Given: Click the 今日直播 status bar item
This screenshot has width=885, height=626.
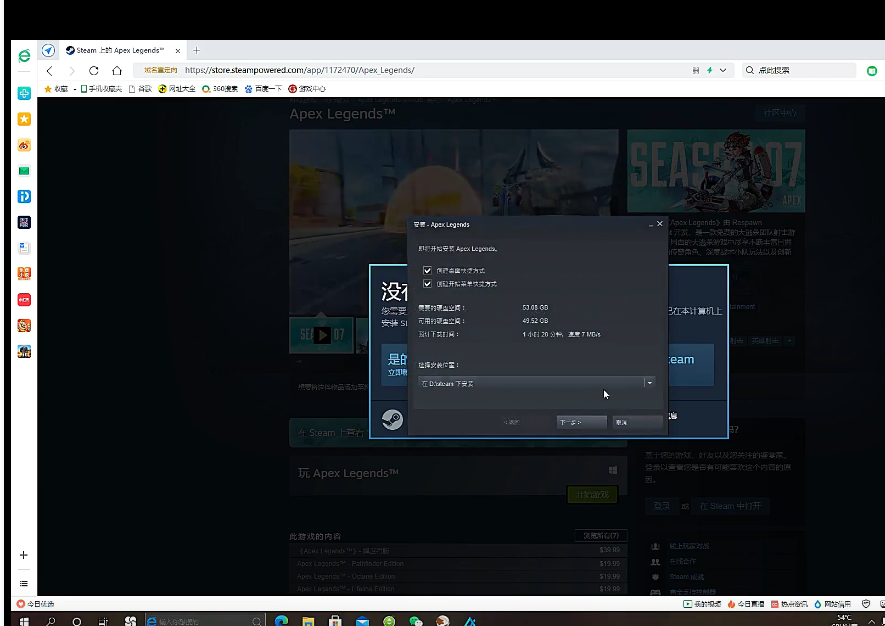Looking at the screenshot, I should click(746, 603).
